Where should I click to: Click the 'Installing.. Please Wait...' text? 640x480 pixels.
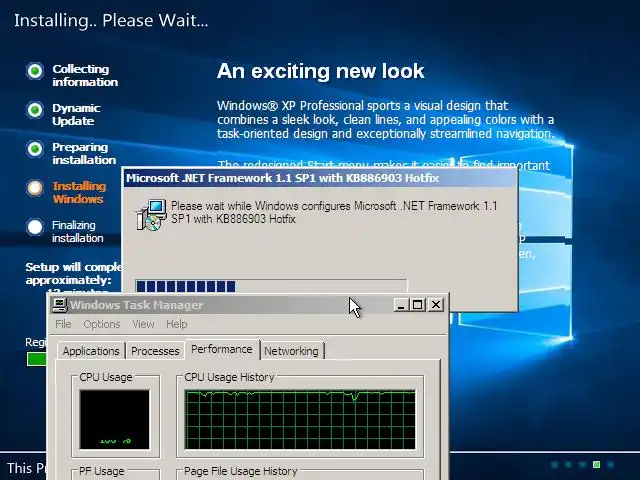click(111, 20)
